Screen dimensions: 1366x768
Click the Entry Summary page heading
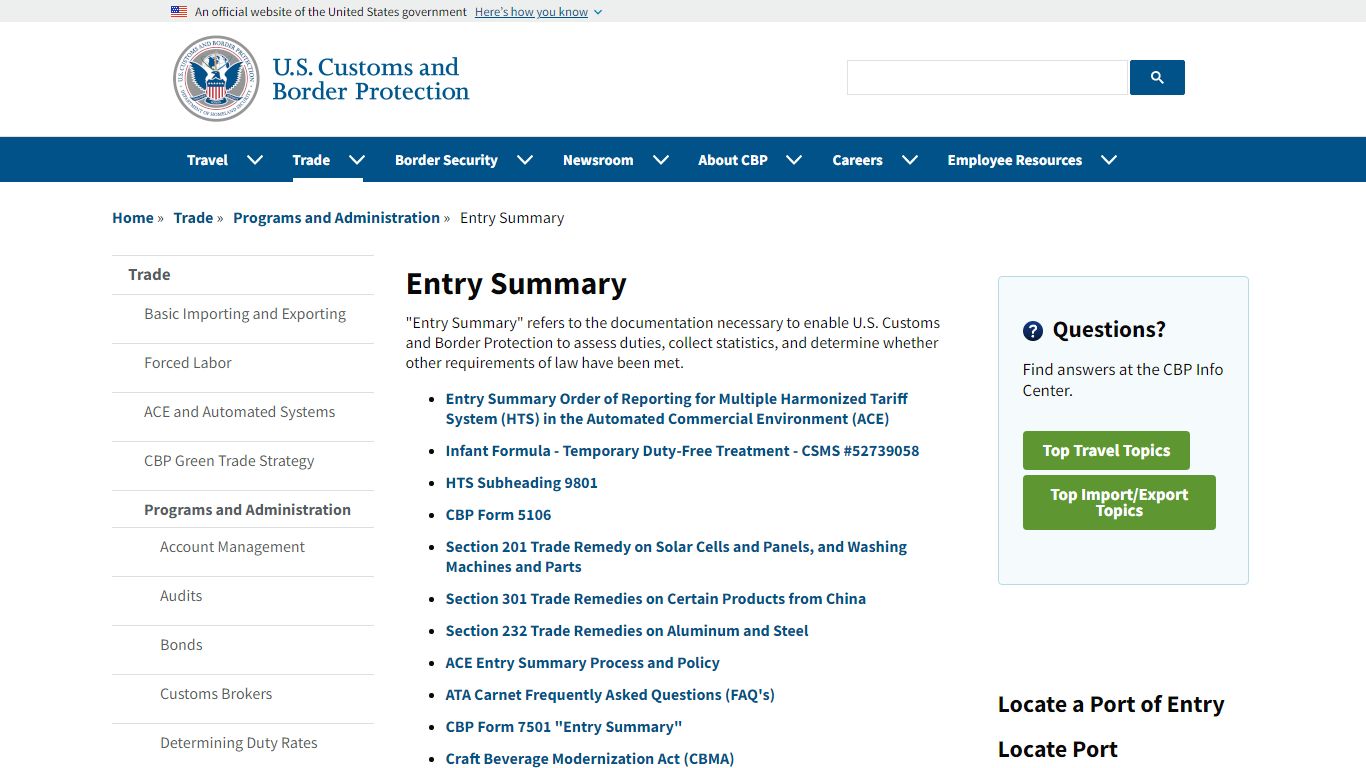click(516, 284)
